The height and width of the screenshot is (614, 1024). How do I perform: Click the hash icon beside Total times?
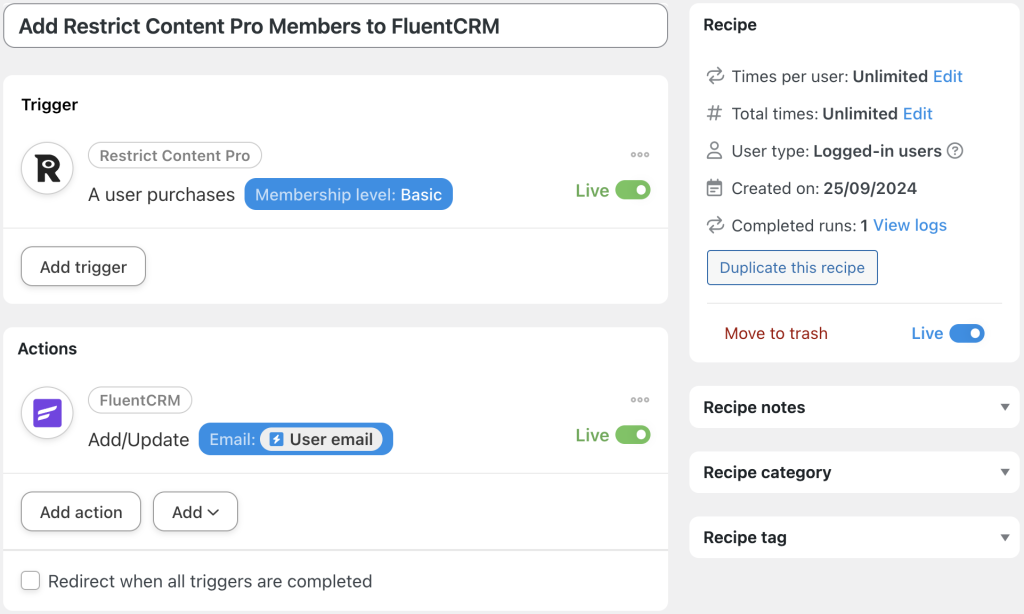click(714, 113)
